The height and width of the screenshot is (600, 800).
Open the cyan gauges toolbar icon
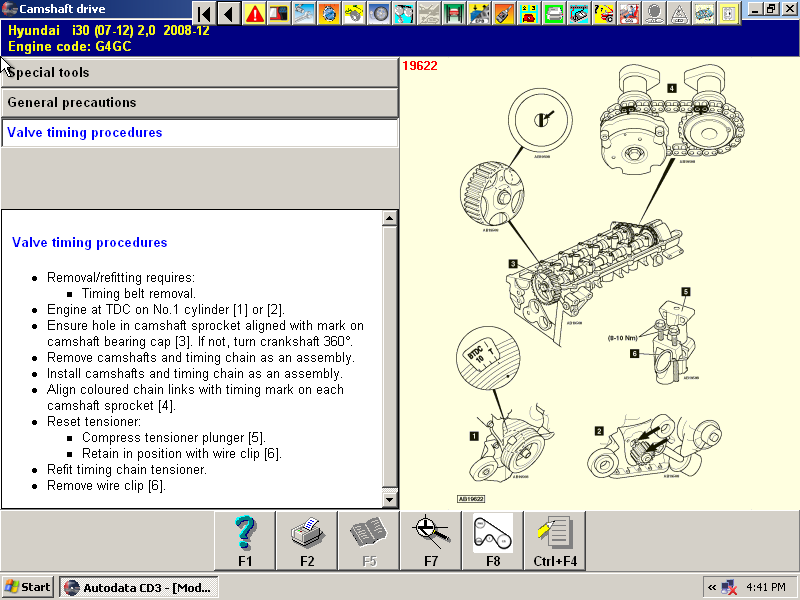click(404, 13)
